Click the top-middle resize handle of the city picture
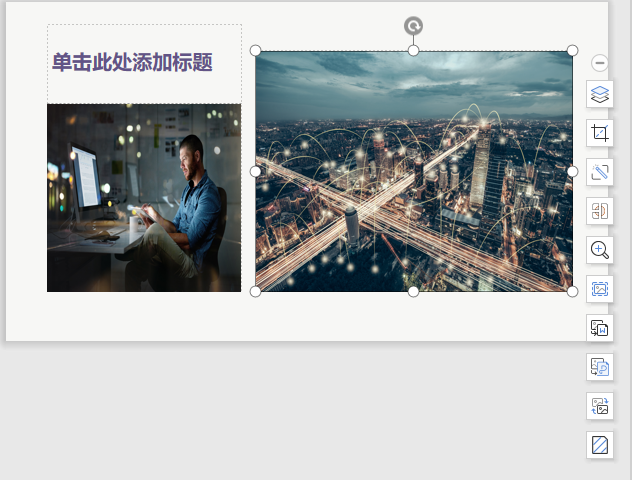632x480 pixels. [414, 50]
